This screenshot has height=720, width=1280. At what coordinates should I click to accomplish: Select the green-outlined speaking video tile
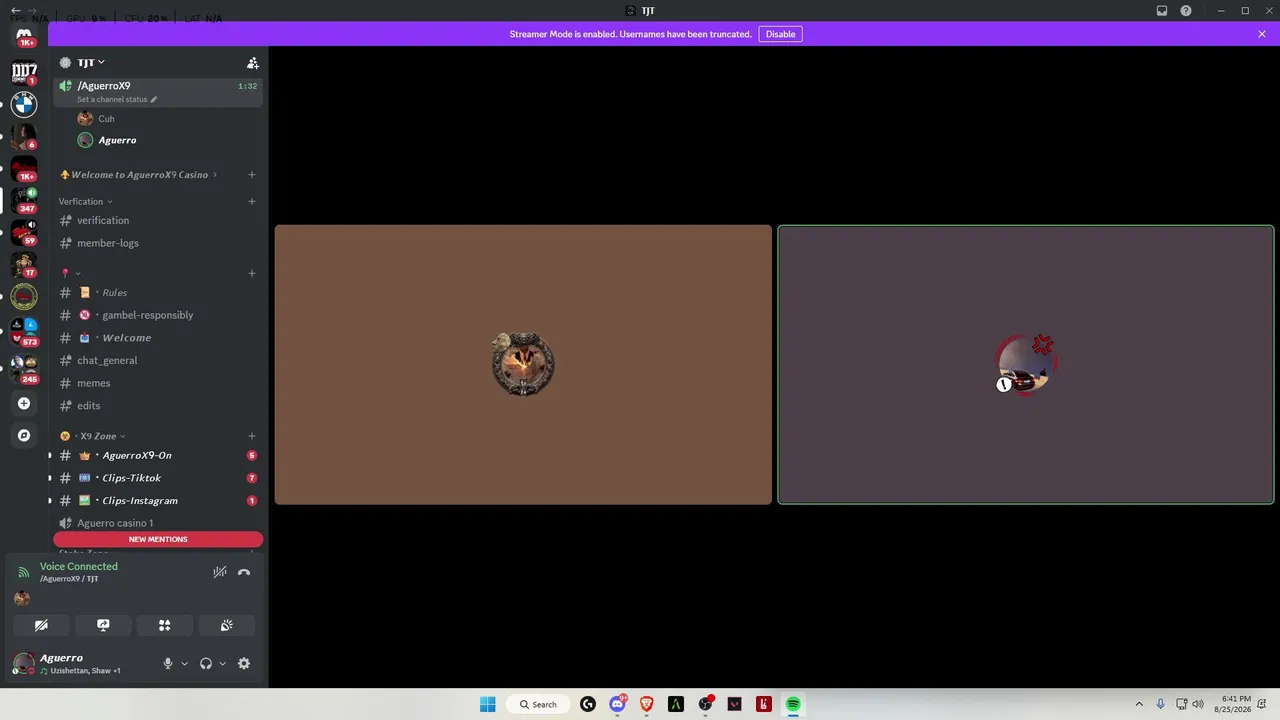pos(1026,364)
